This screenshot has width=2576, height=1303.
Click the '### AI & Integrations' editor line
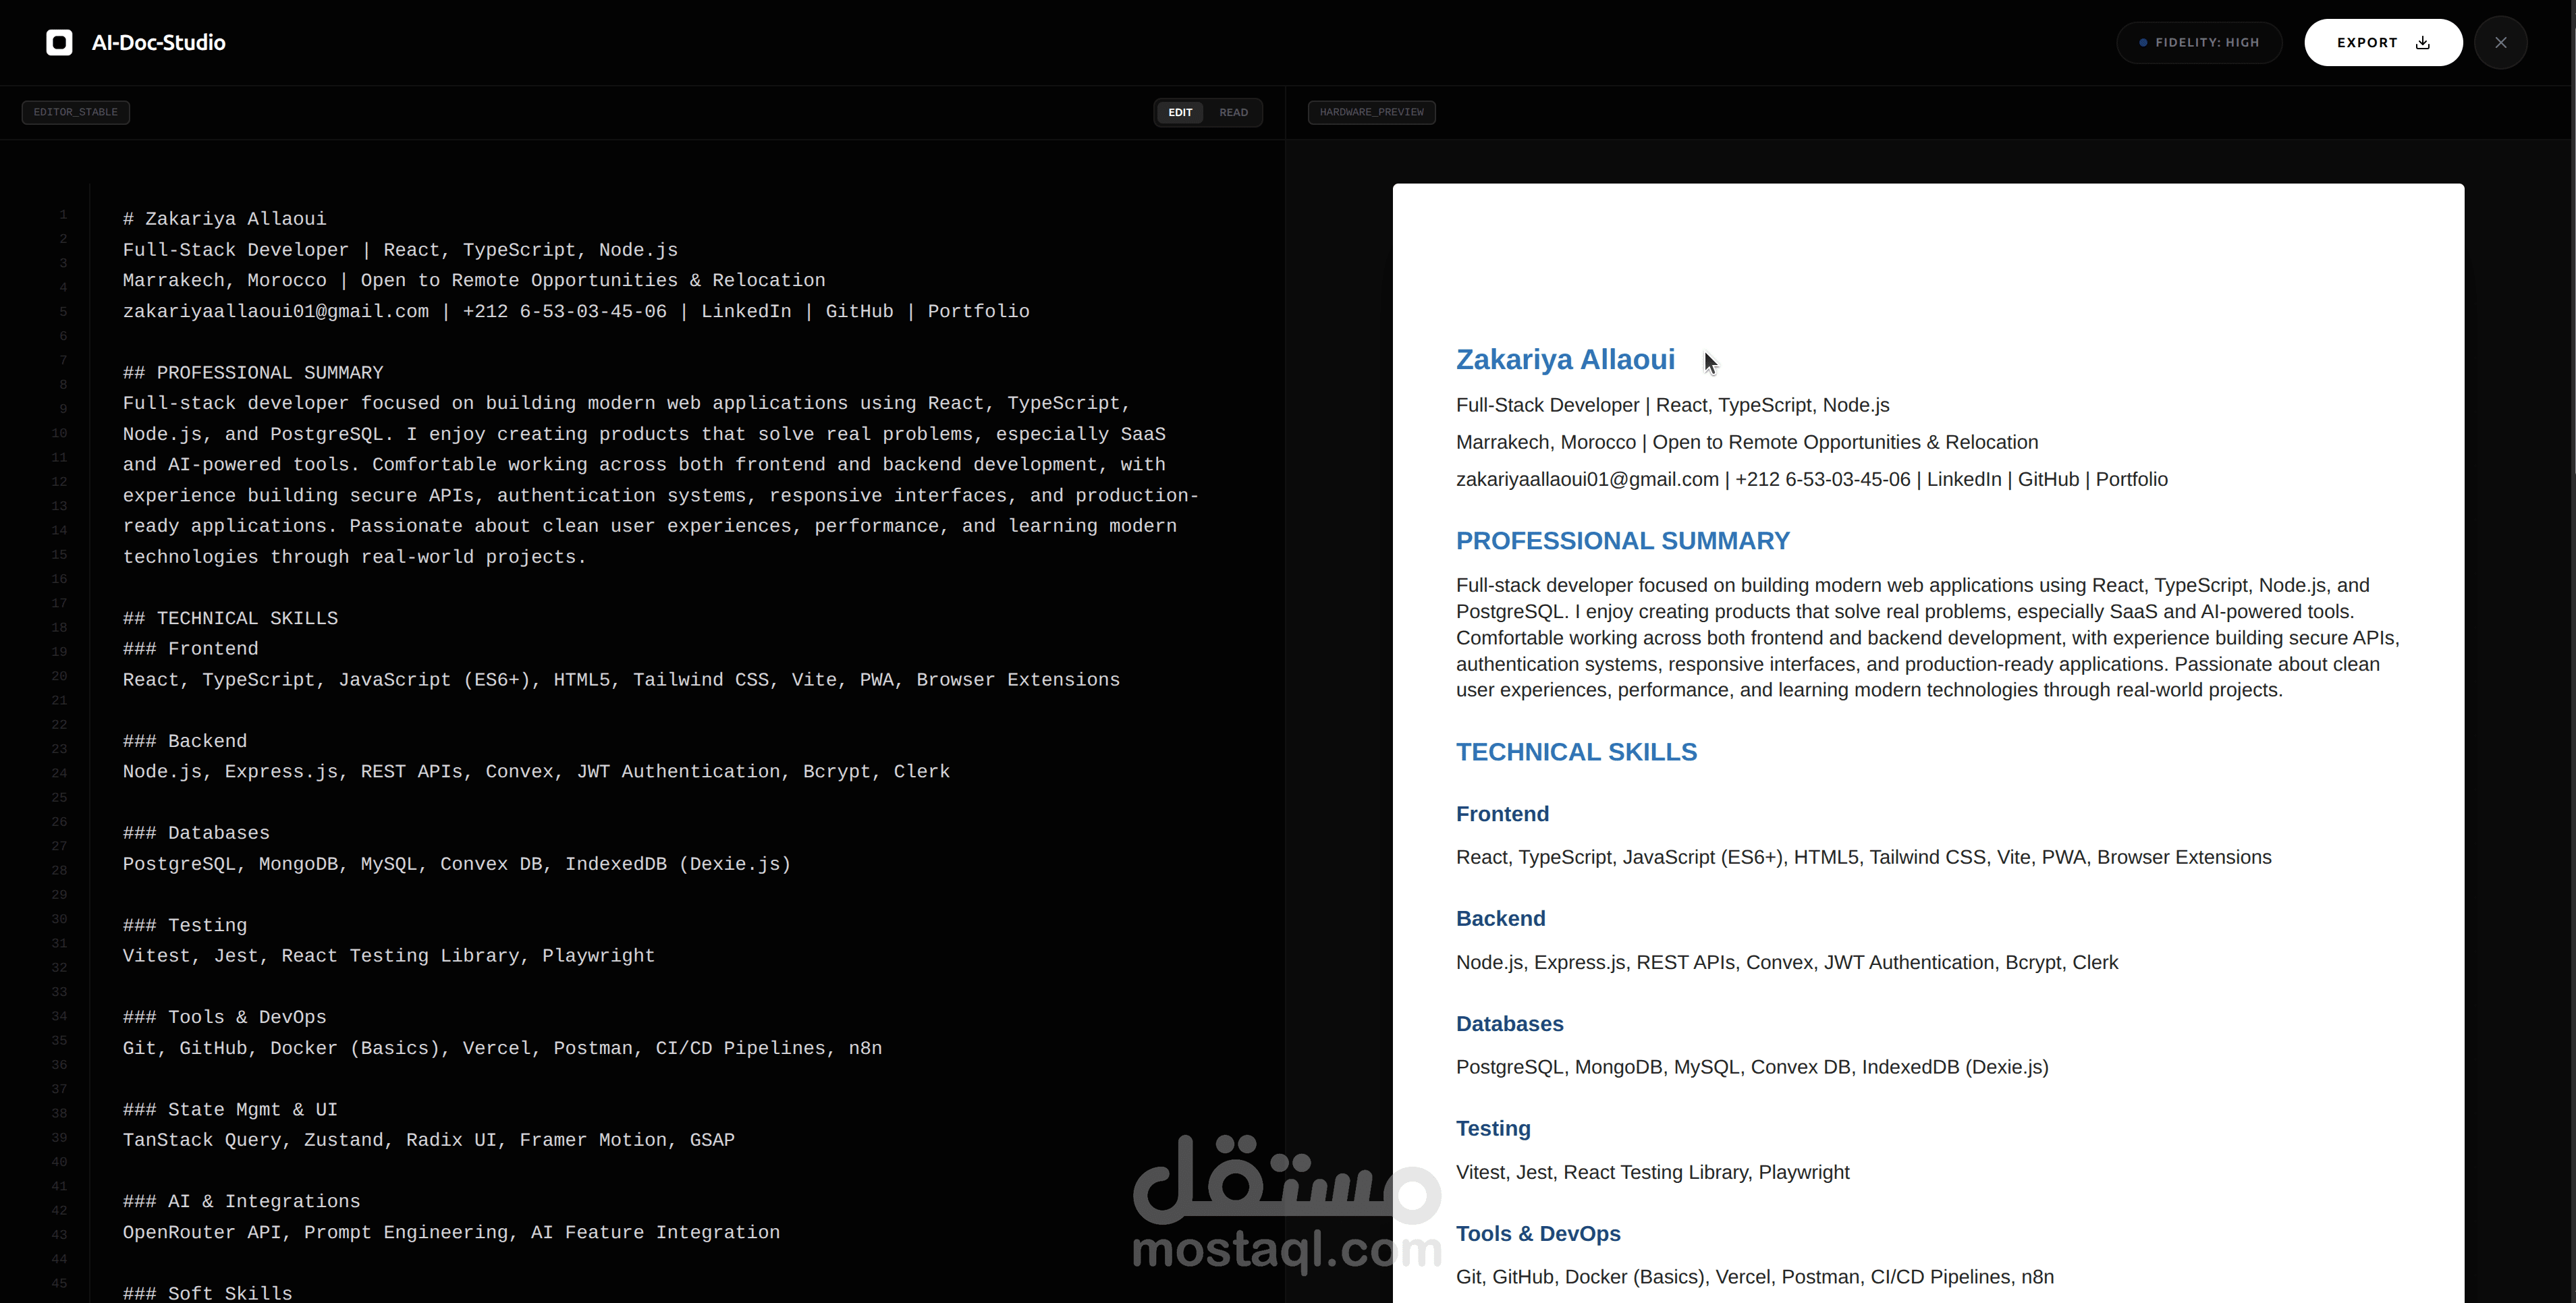pos(241,1201)
